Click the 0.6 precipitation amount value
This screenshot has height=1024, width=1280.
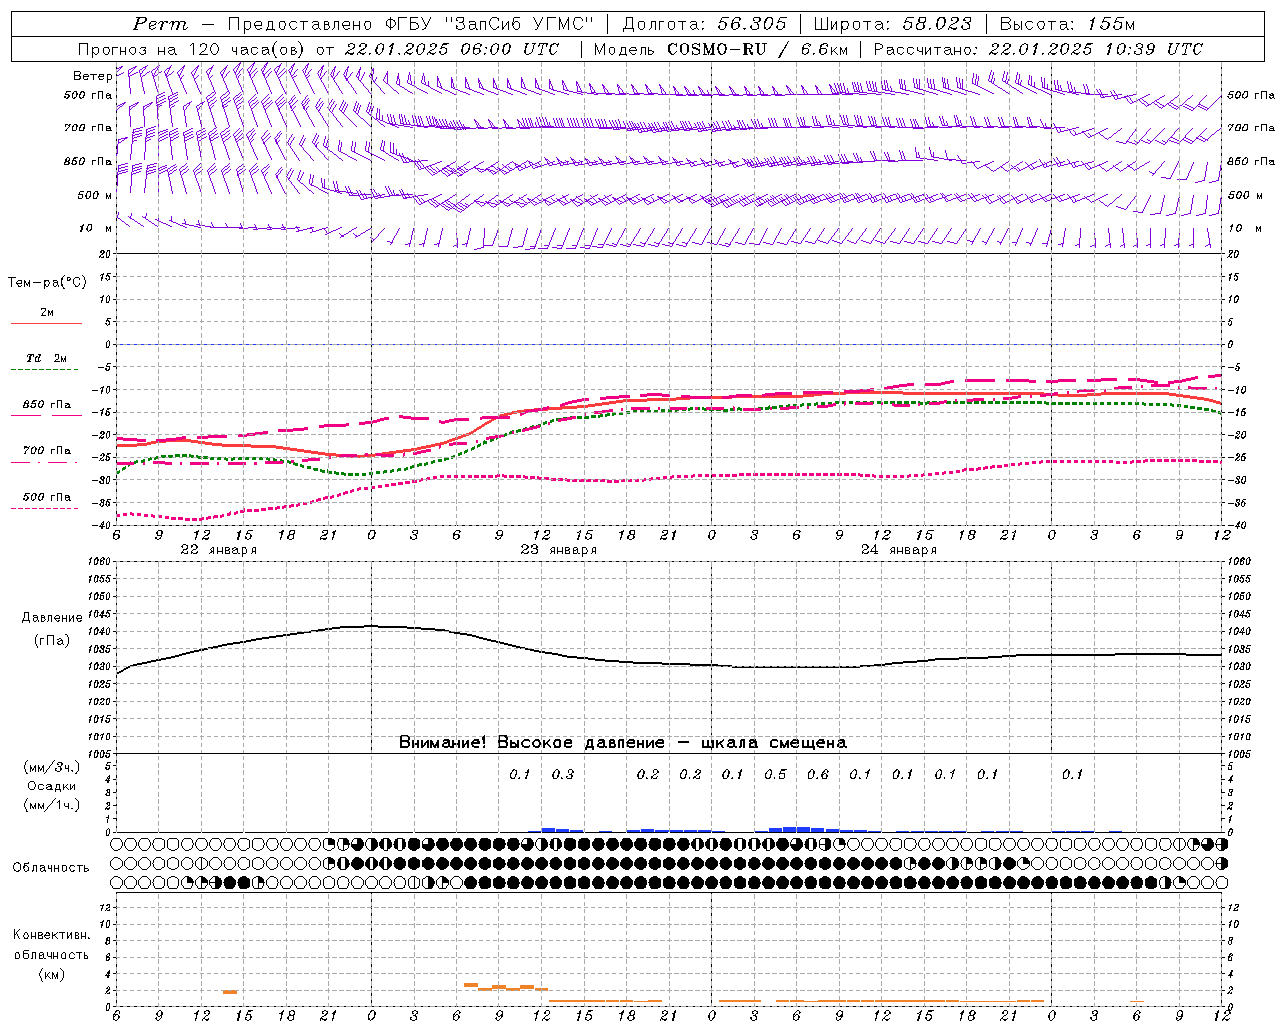pyautogui.click(x=818, y=774)
